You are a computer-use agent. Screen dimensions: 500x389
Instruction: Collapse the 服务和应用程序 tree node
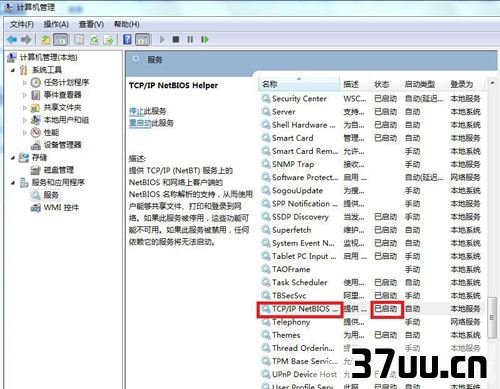[x=13, y=183]
